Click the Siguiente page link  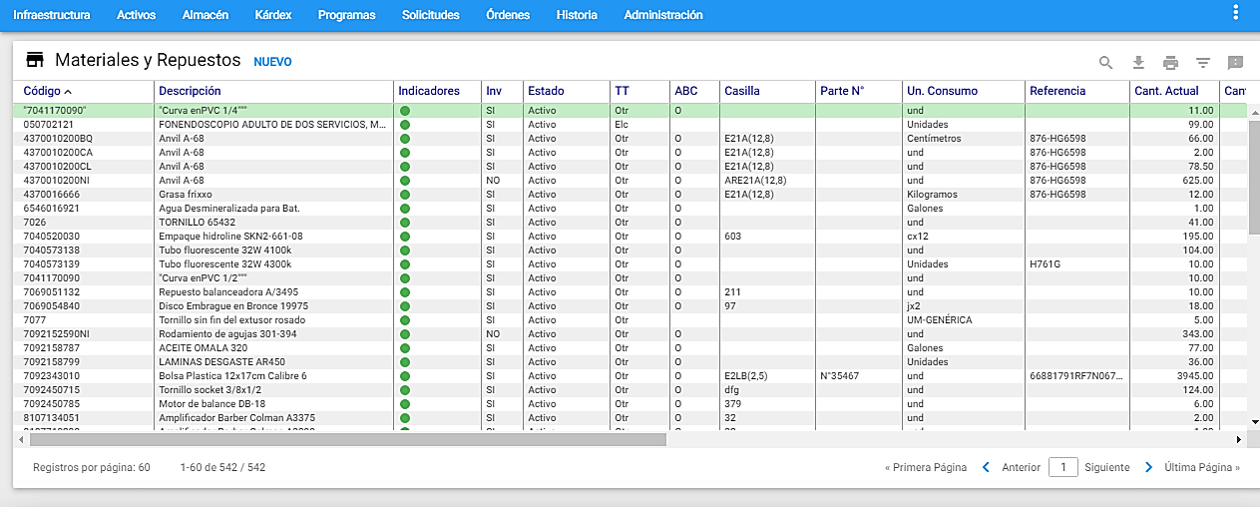pyautogui.click(x=1107, y=467)
